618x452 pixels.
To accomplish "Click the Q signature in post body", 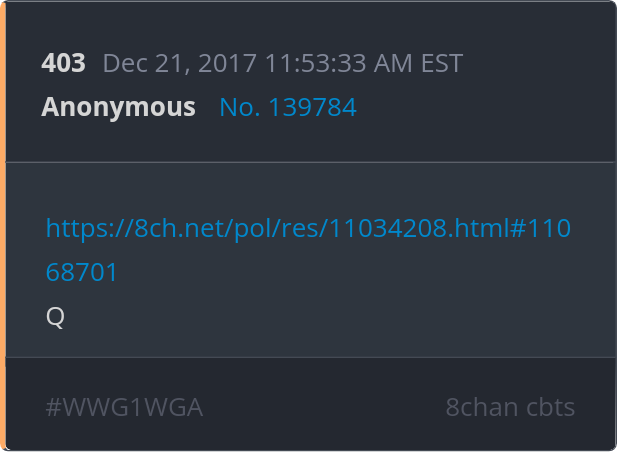I will 55,316.
